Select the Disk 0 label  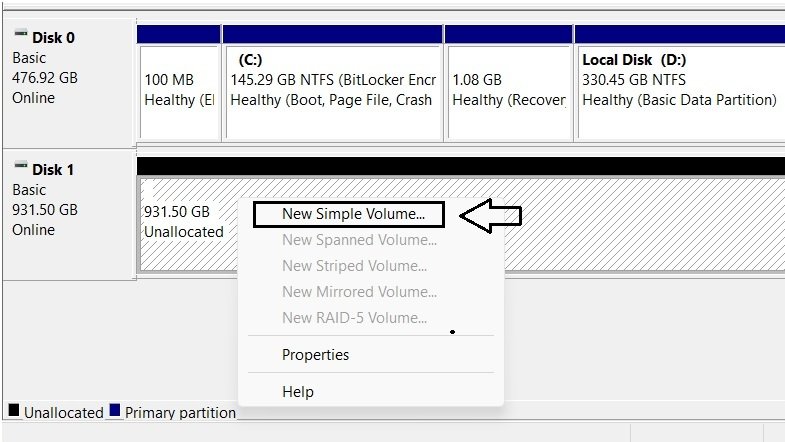(53, 38)
